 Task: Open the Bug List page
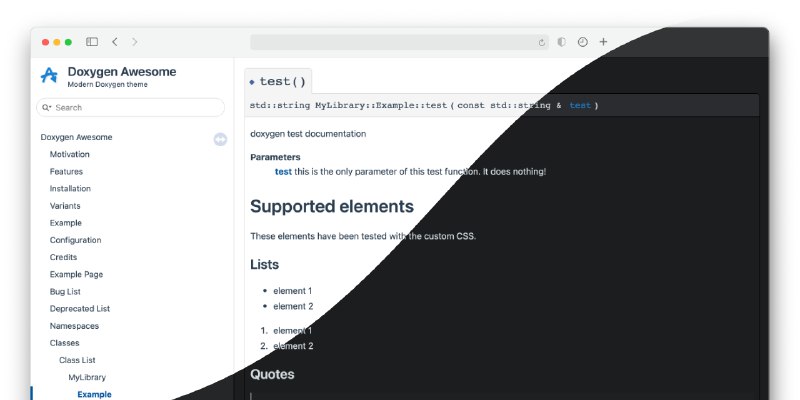click(x=65, y=291)
